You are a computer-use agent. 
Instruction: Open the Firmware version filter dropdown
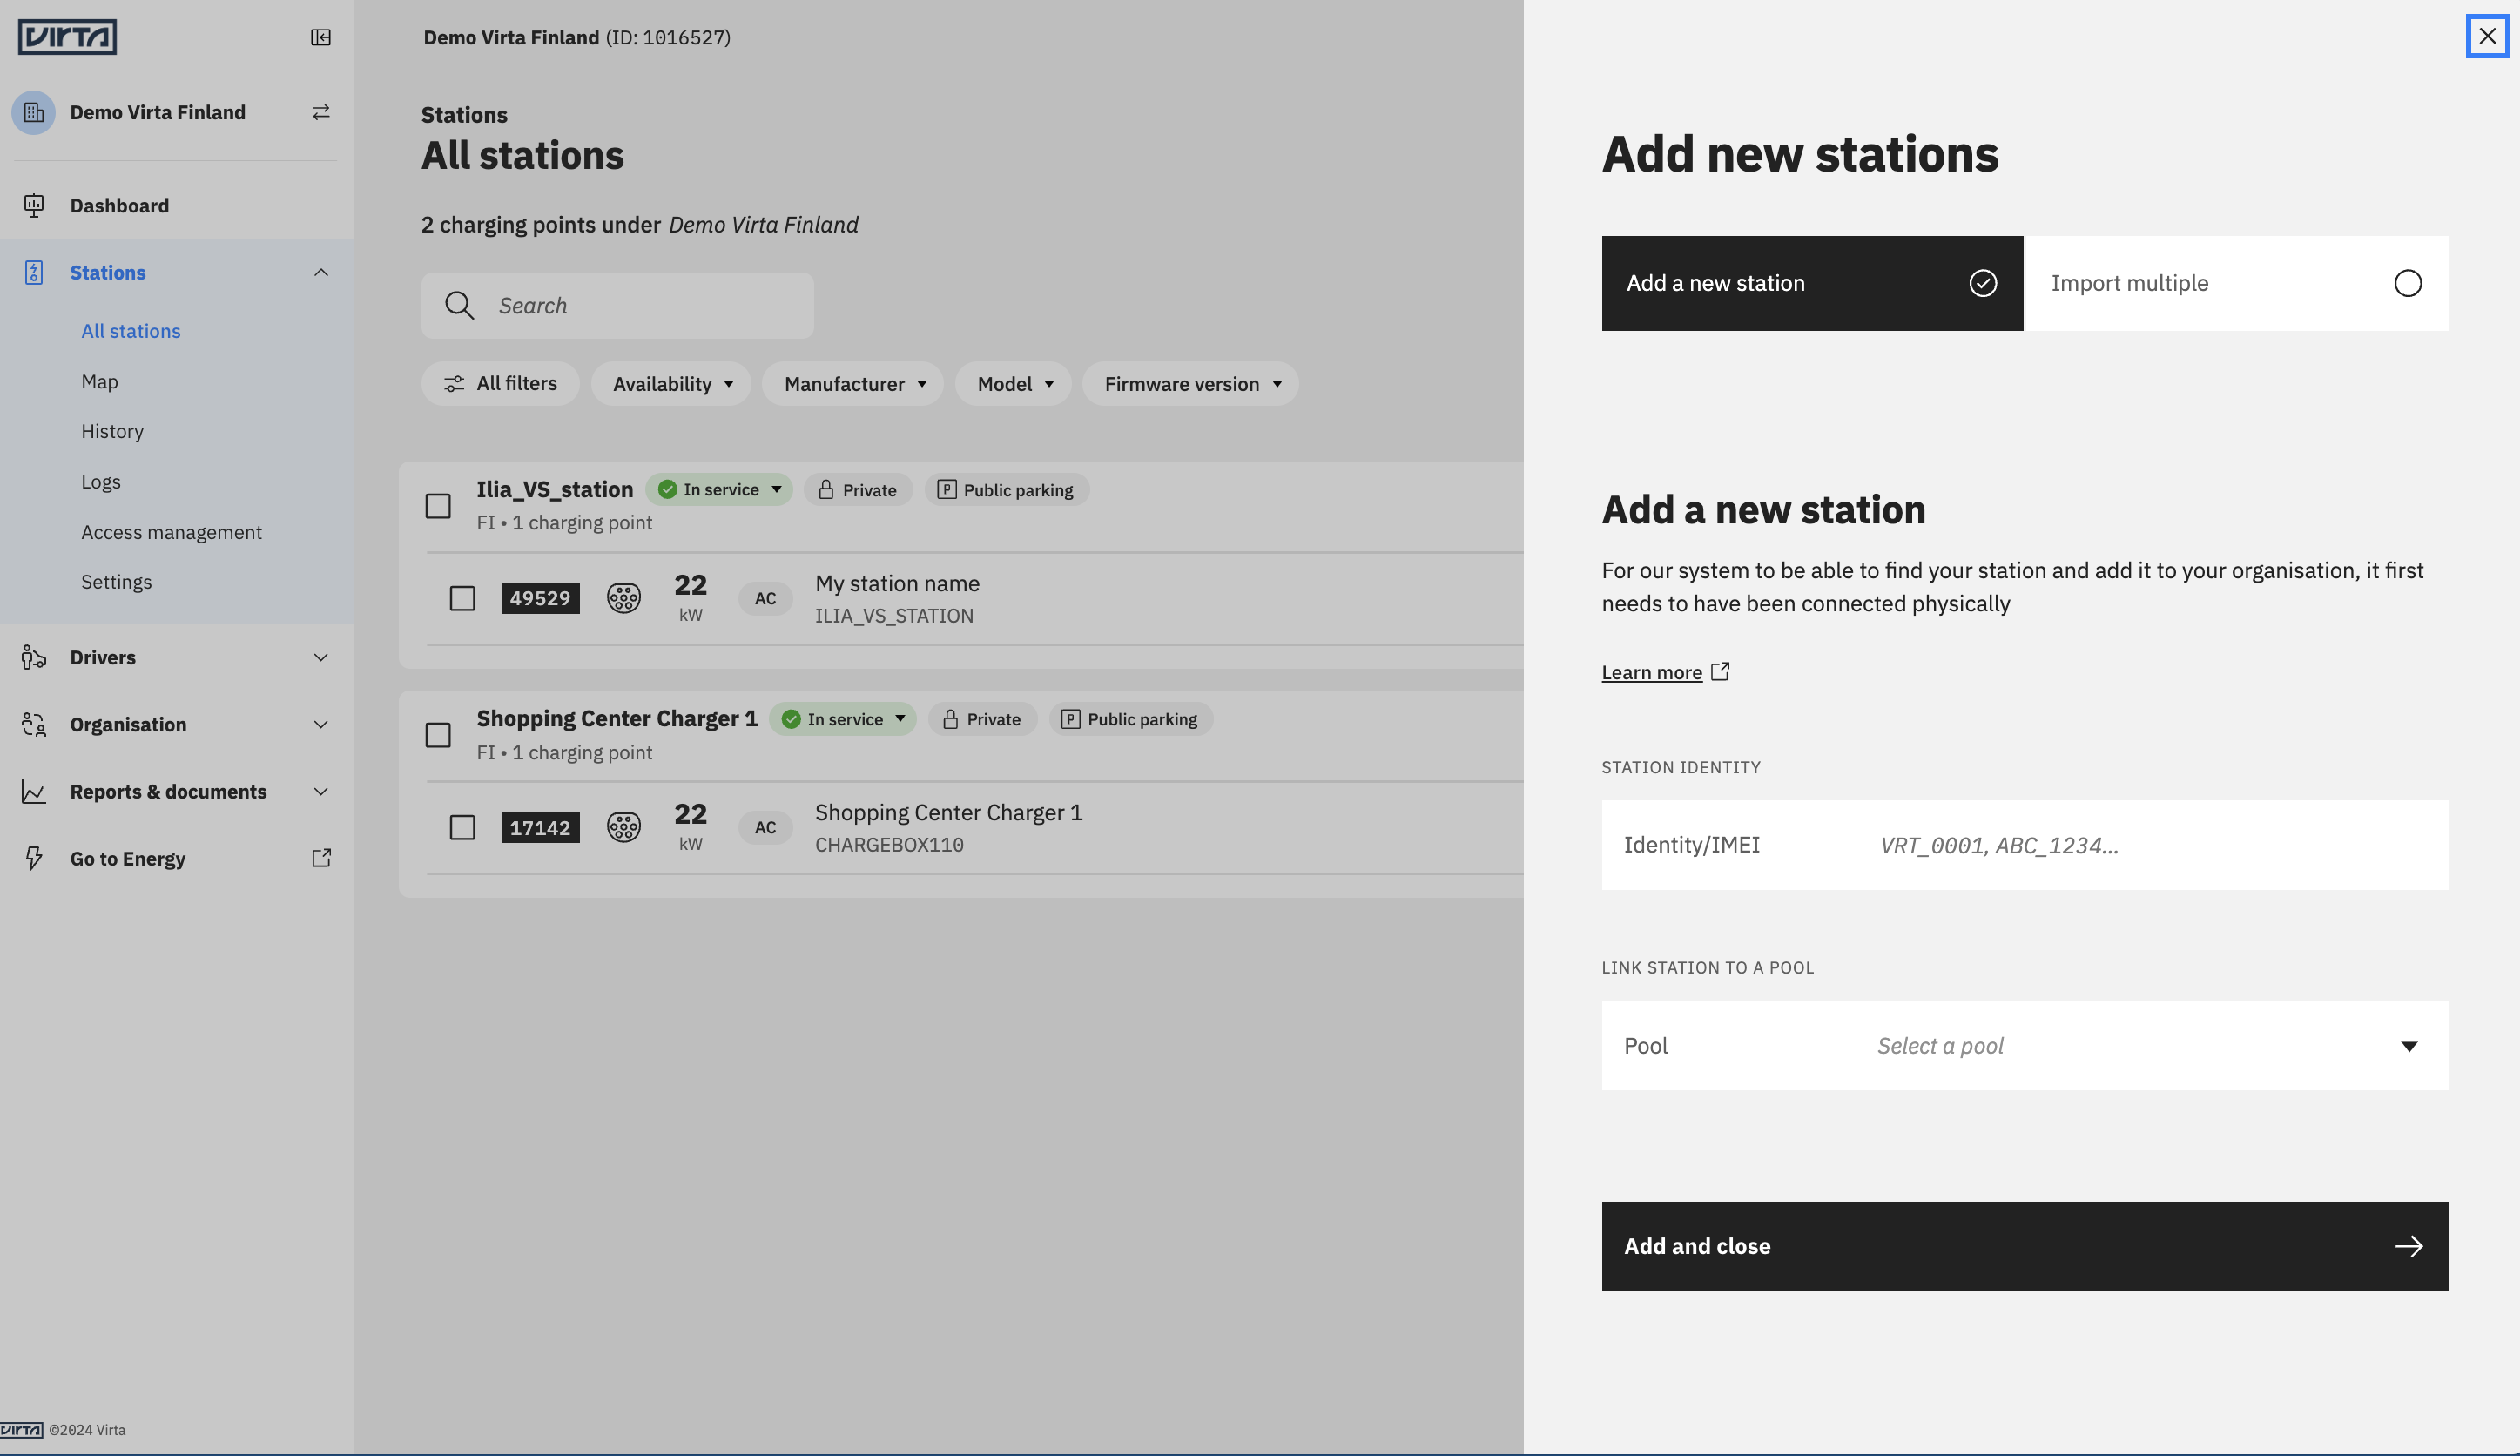(1190, 384)
